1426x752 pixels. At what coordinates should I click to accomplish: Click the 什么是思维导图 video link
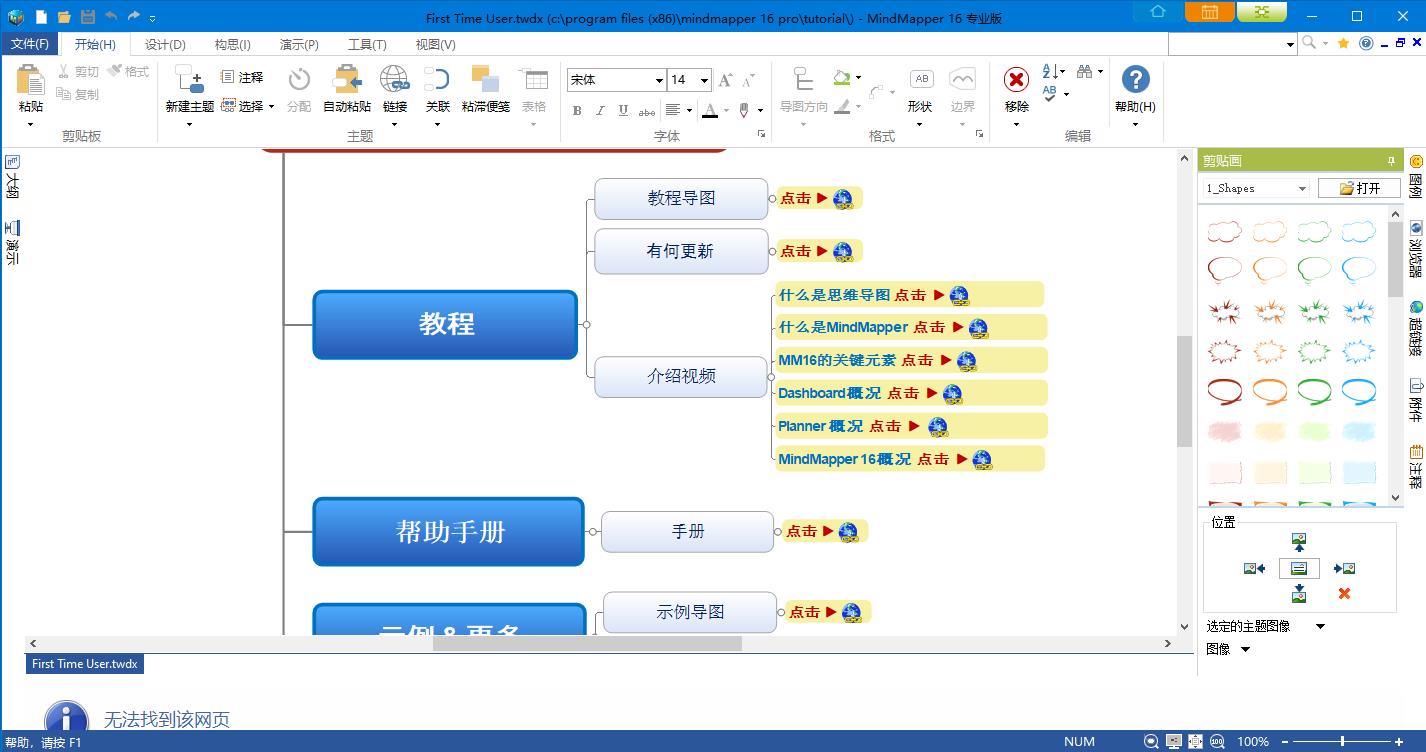(x=835, y=295)
